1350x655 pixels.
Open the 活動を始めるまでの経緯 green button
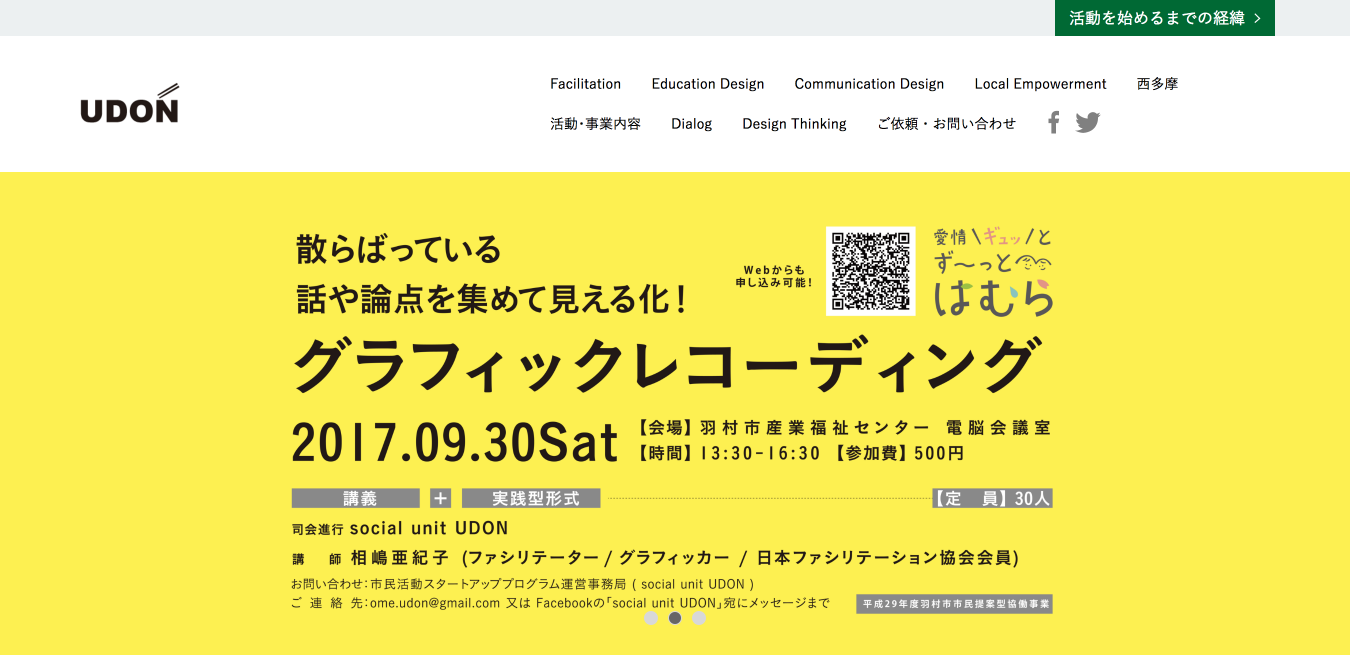coord(1164,18)
